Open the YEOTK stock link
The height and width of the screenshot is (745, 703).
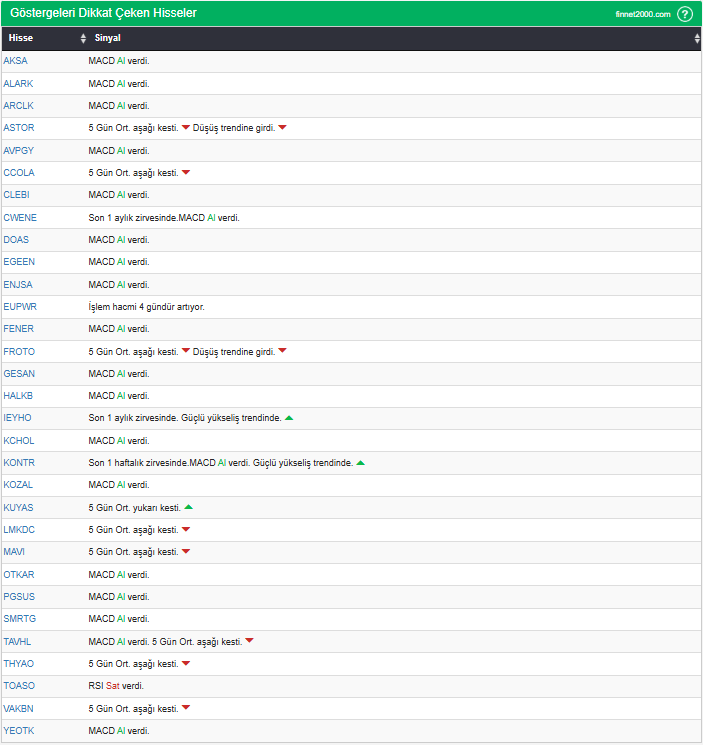click(x=19, y=731)
